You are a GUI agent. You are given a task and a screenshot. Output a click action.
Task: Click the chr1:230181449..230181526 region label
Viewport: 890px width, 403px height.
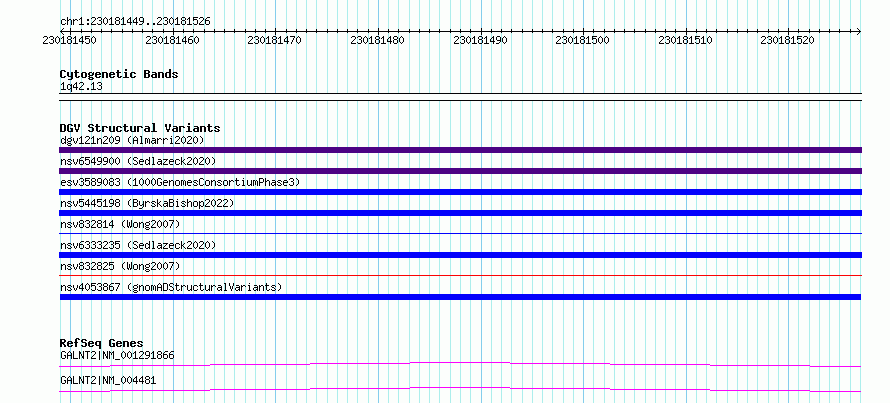(x=135, y=22)
